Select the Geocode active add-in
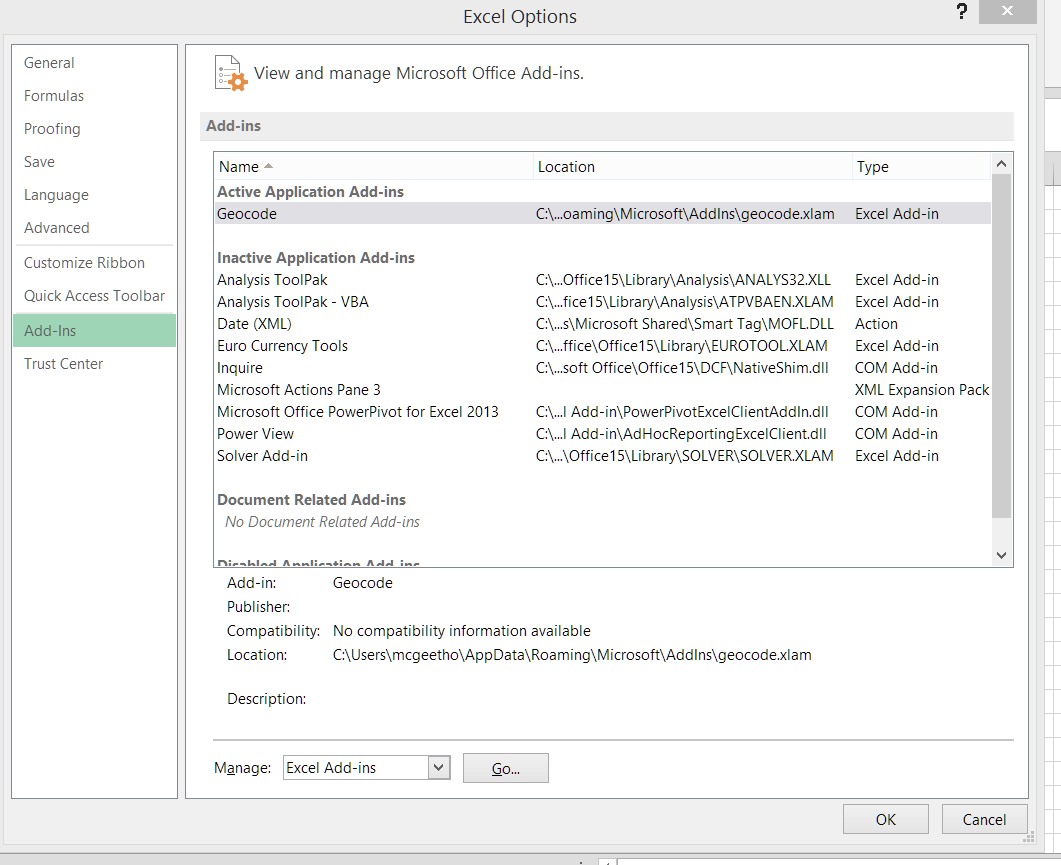The image size is (1061, 865). (x=247, y=214)
